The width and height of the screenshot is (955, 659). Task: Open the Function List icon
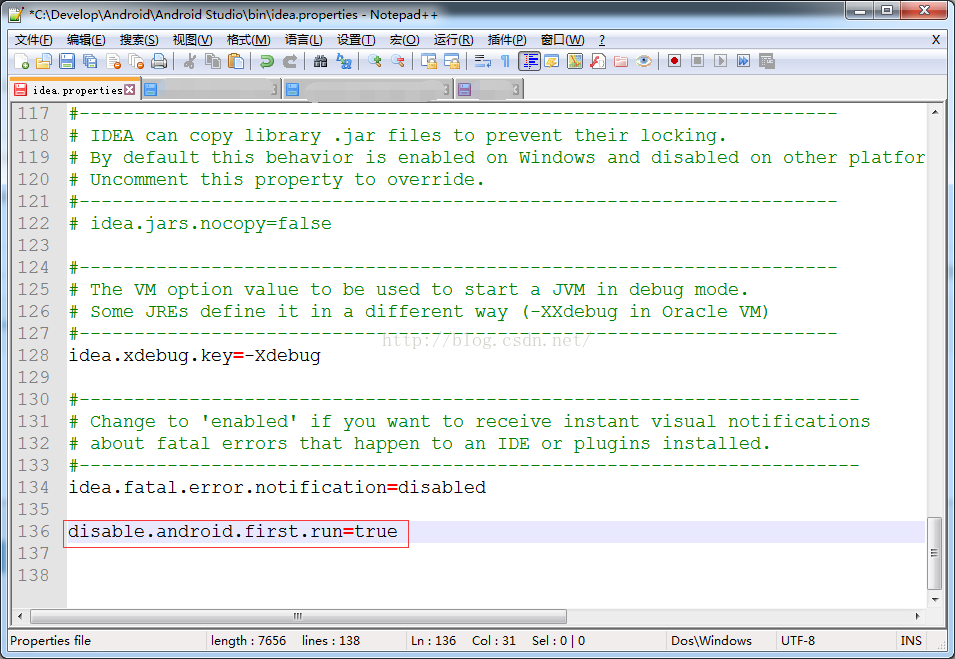click(598, 62)
